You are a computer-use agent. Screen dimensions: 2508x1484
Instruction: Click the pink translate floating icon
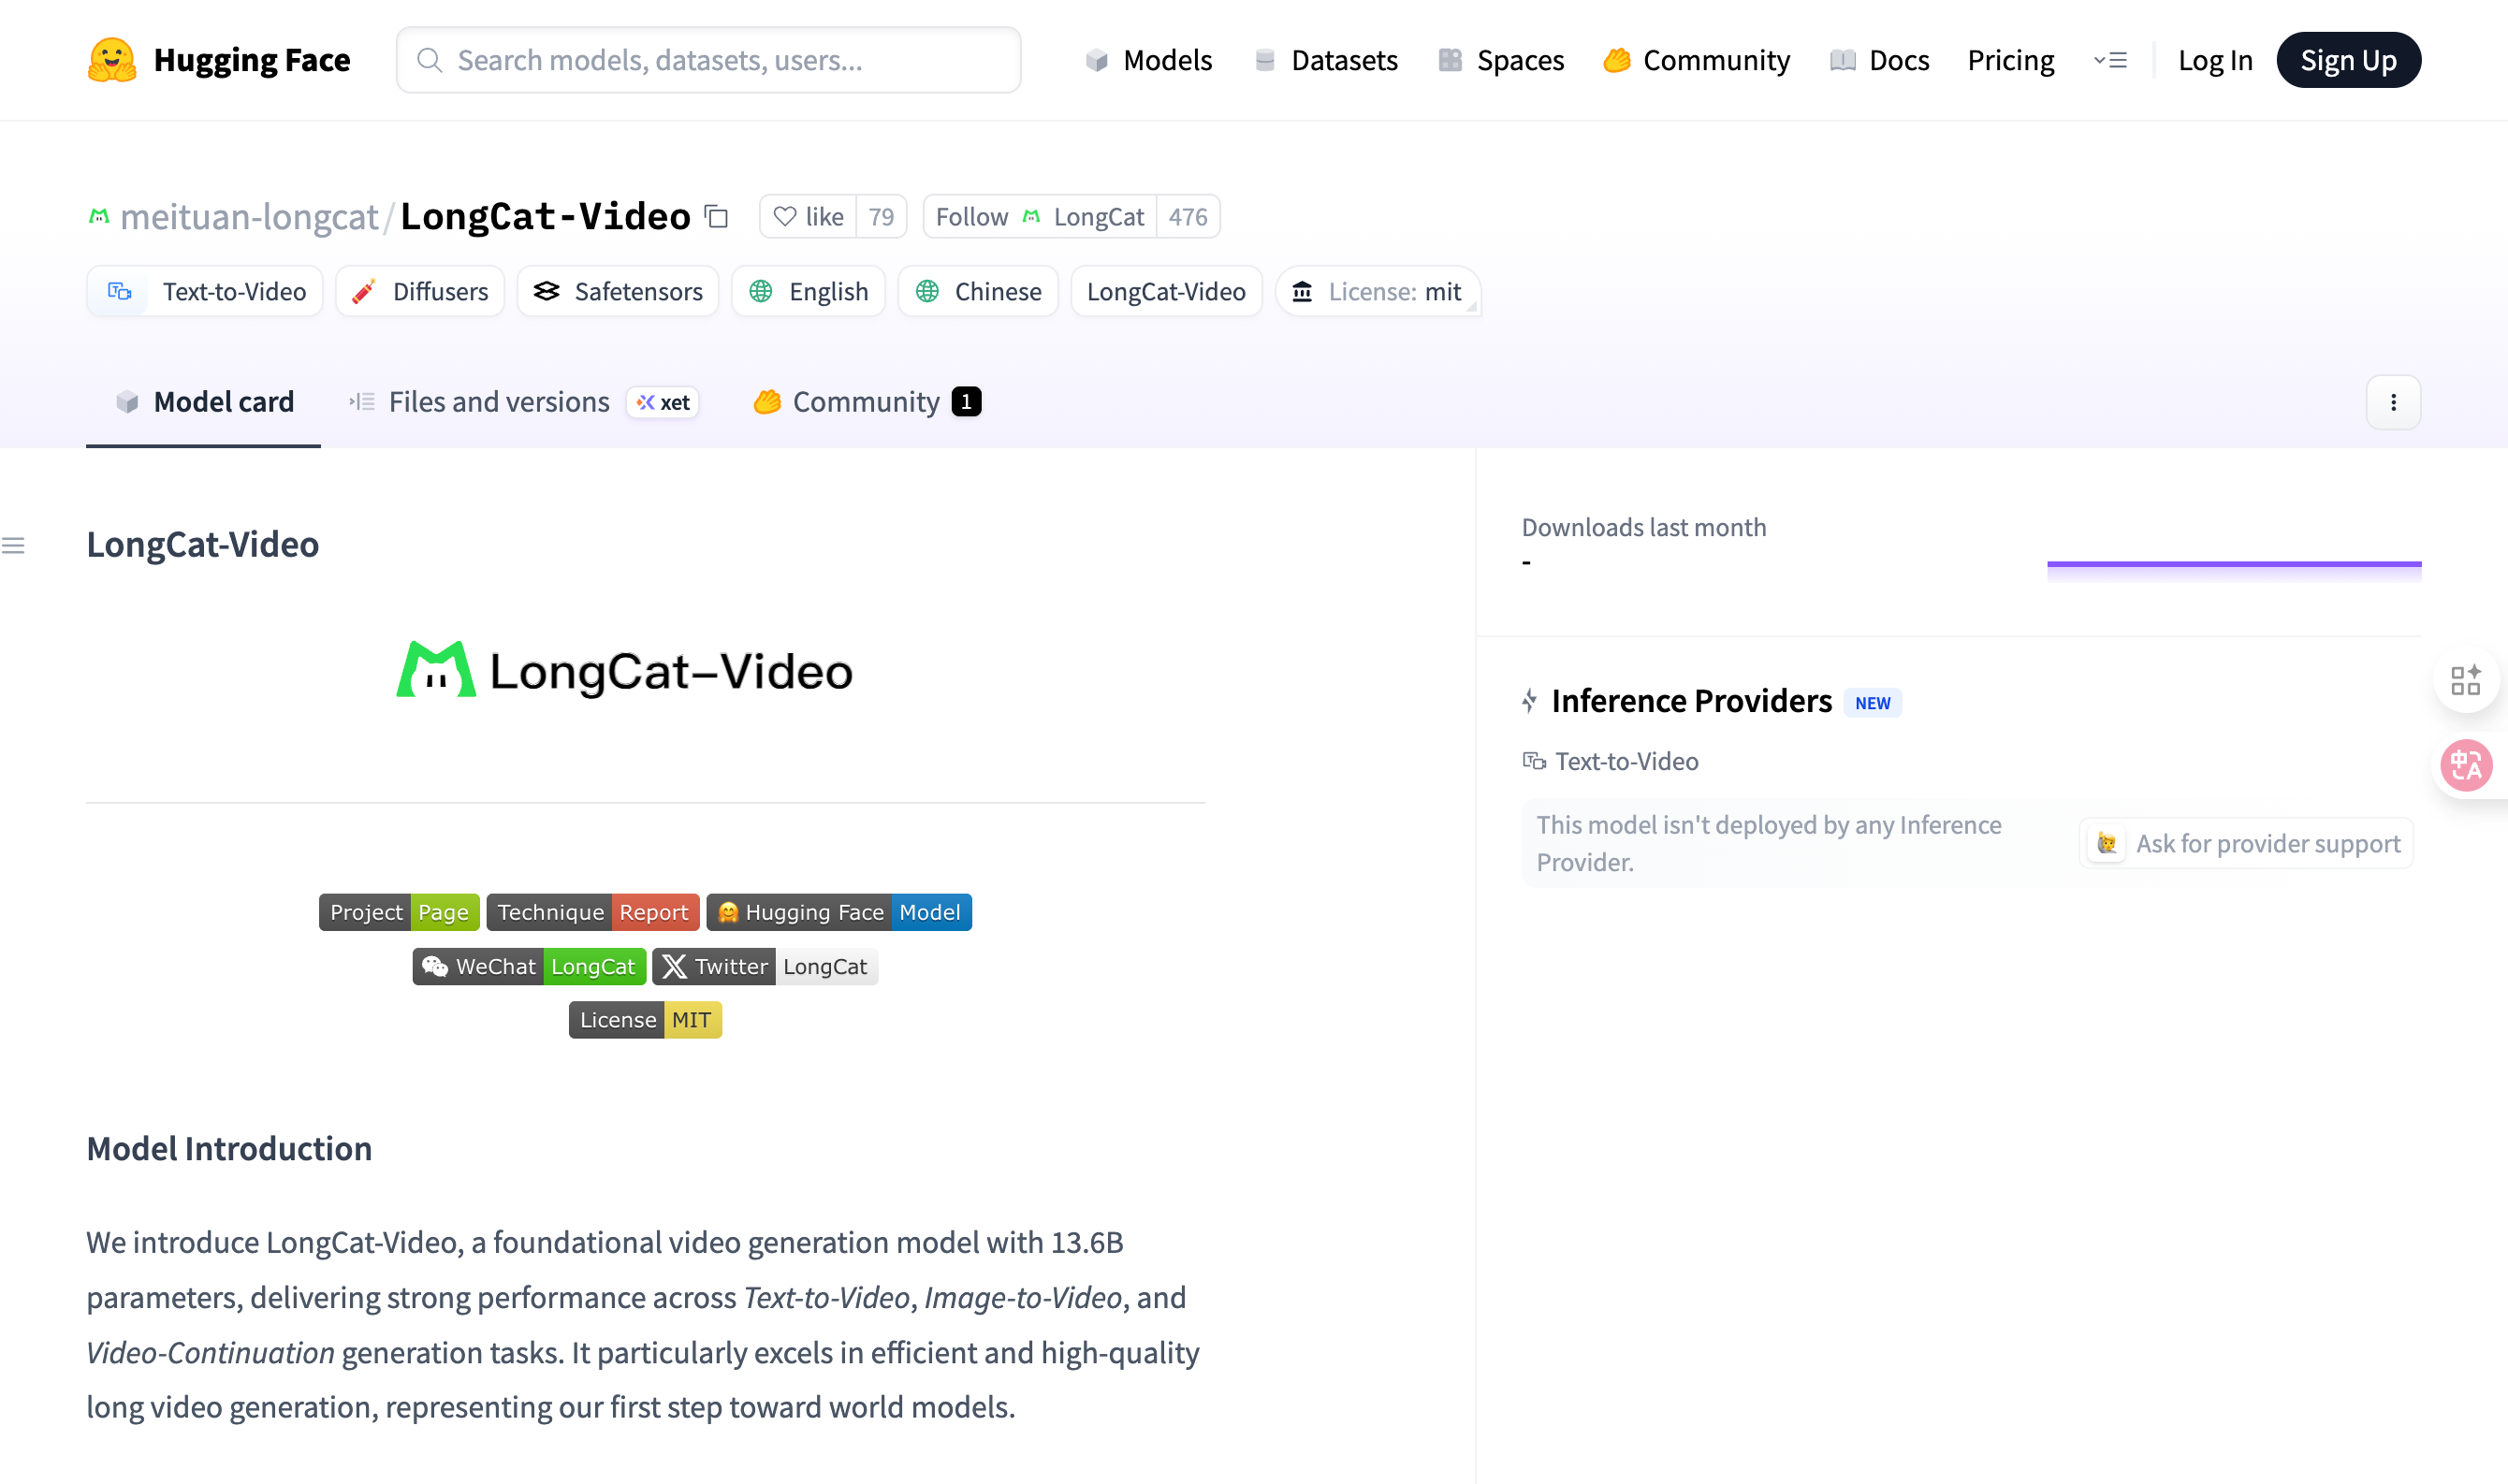(x=2465, y=766)
